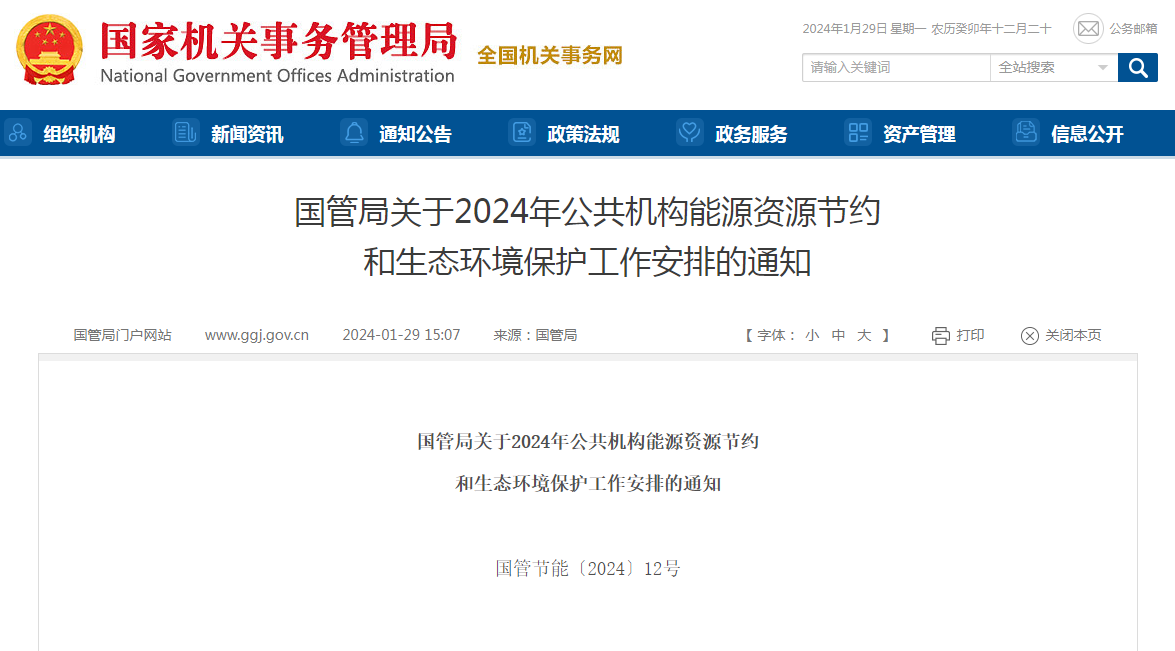Viewport: 1175px width, 651px height.
Task: Click the 关闭本页 link
Action: coord(1073,336)
